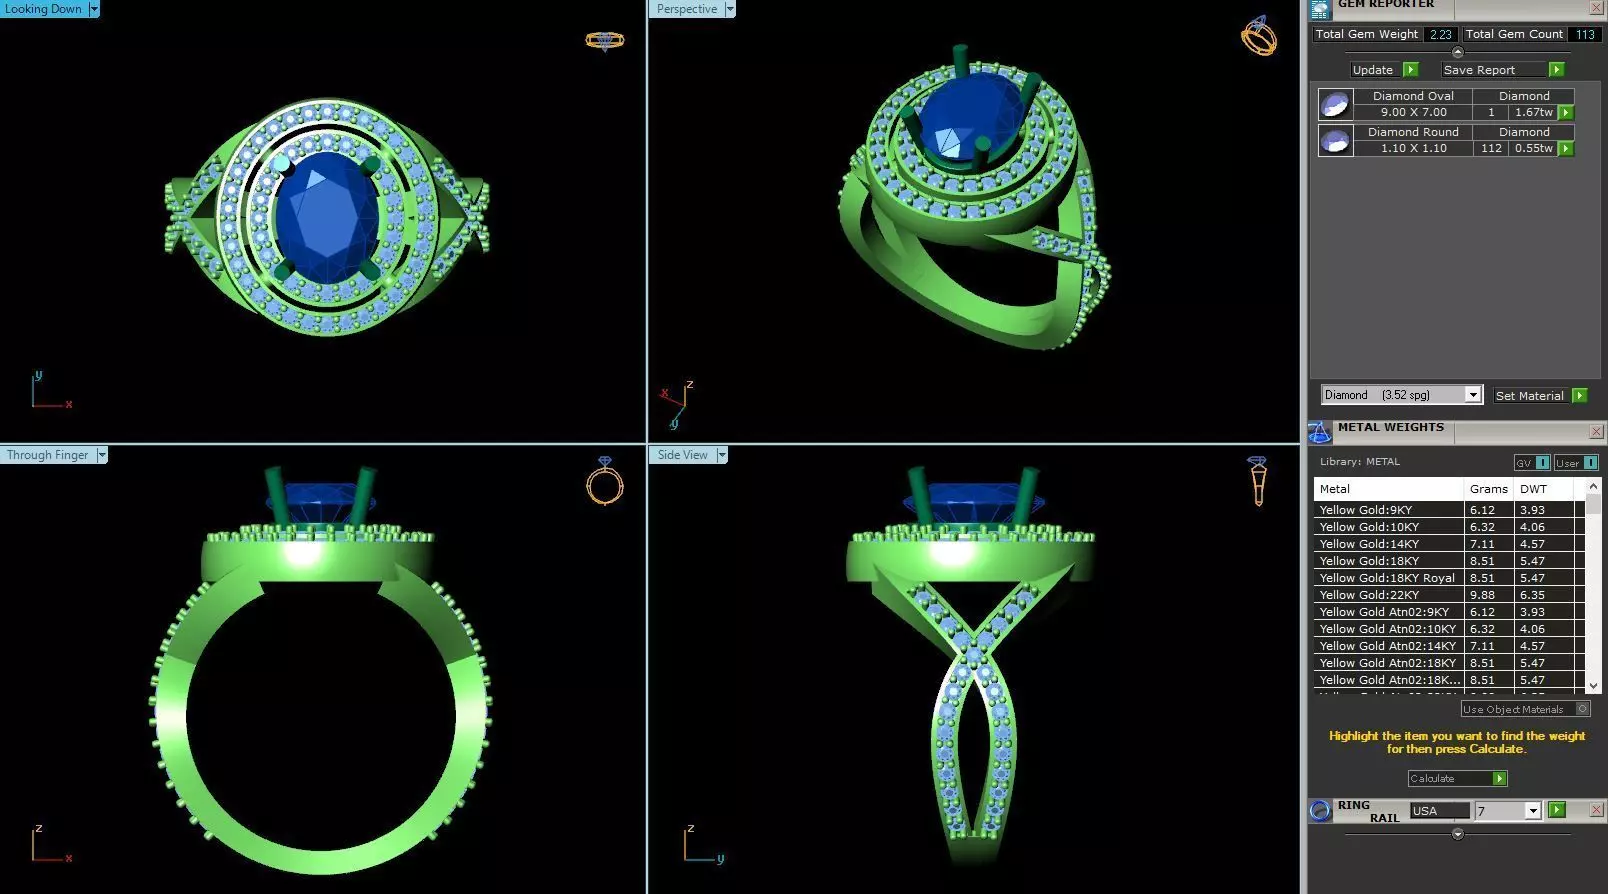
Task: Click the Diamond Round gem thumbnail
Action: pyautogui.click(x=1335, y=140)
